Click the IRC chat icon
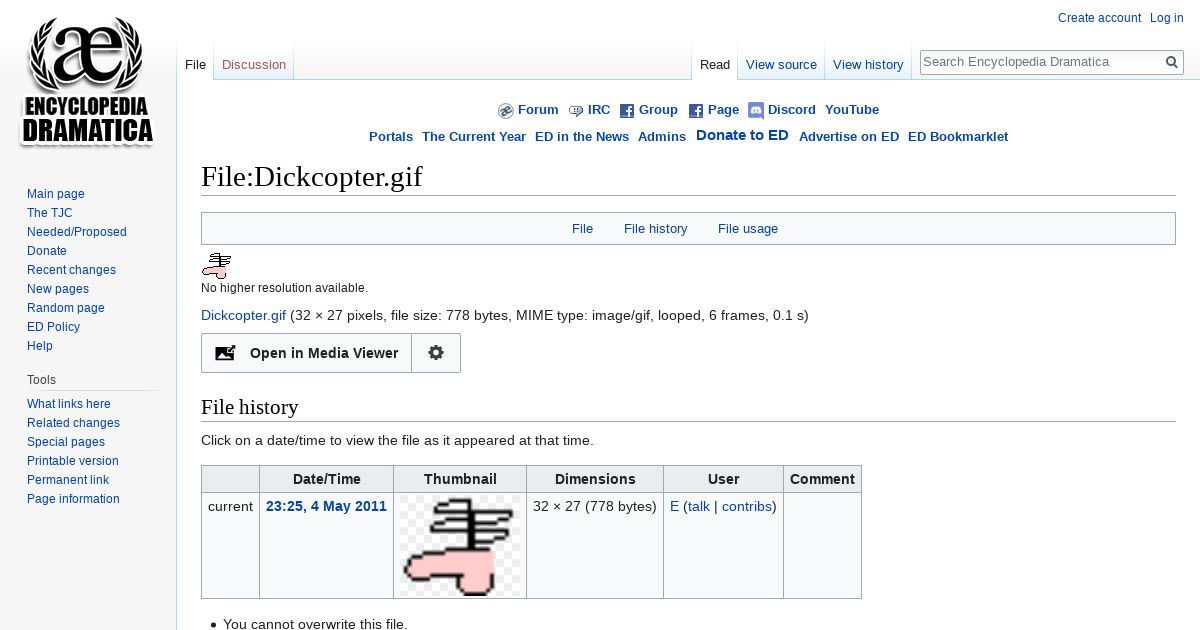This screenshot has height=630, width=1200. click(x=576, y=111)
